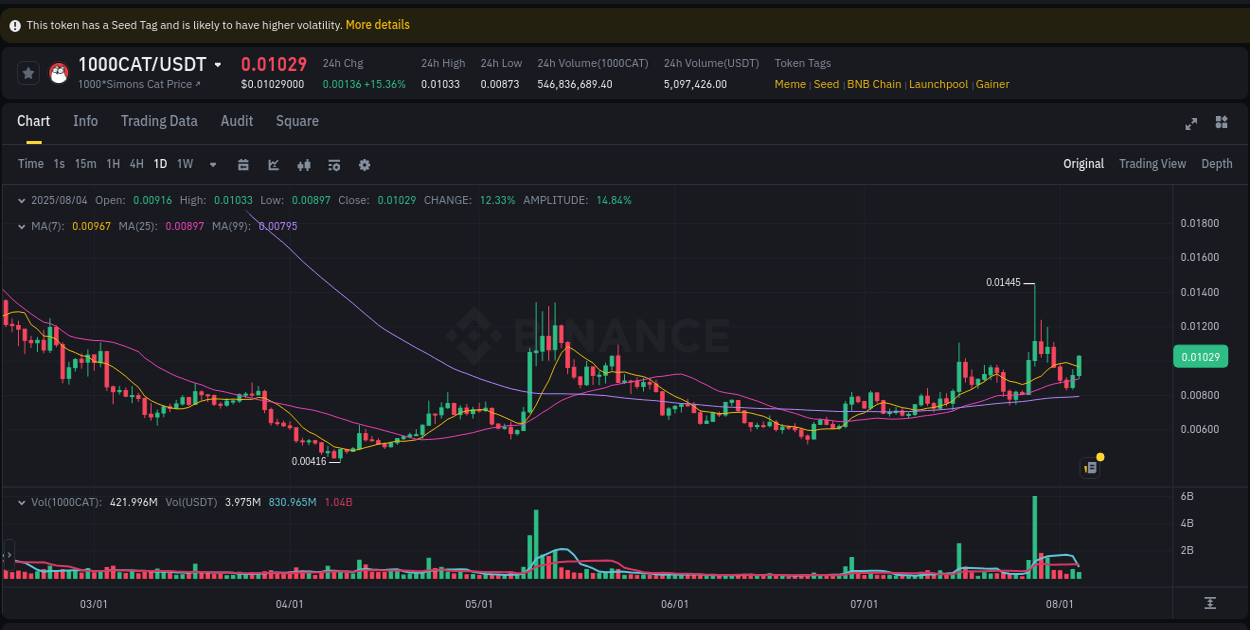Open the Depth chart view
The image size is (1250, 630).
coord(1217,163)
